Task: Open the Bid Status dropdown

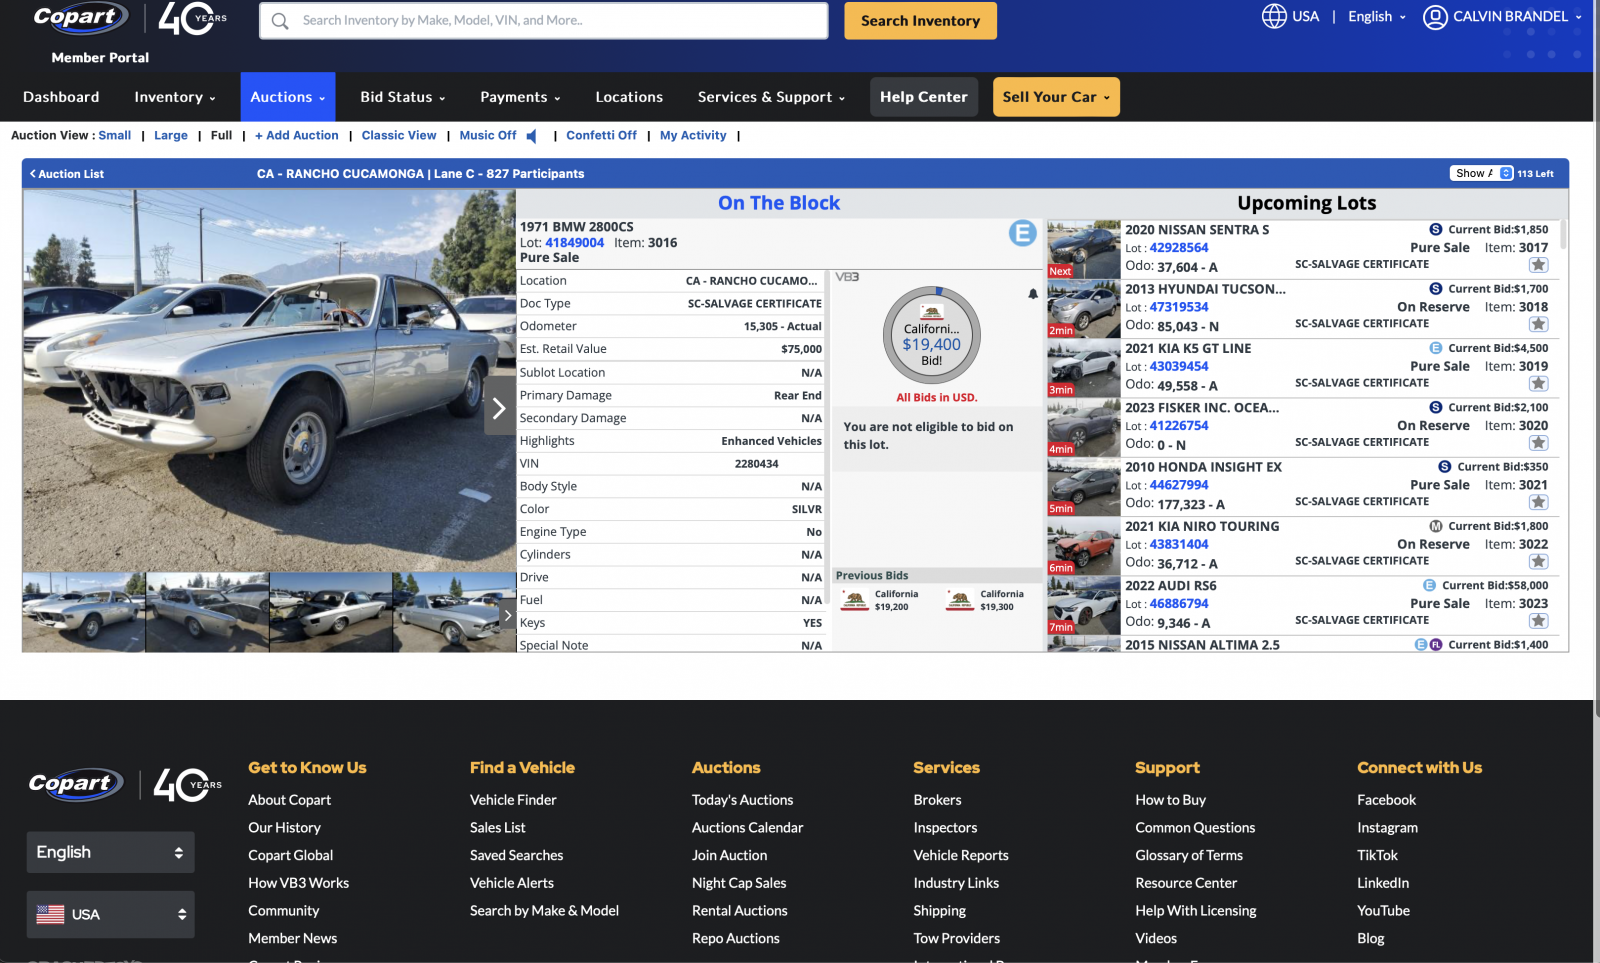Action: (403, 97)
